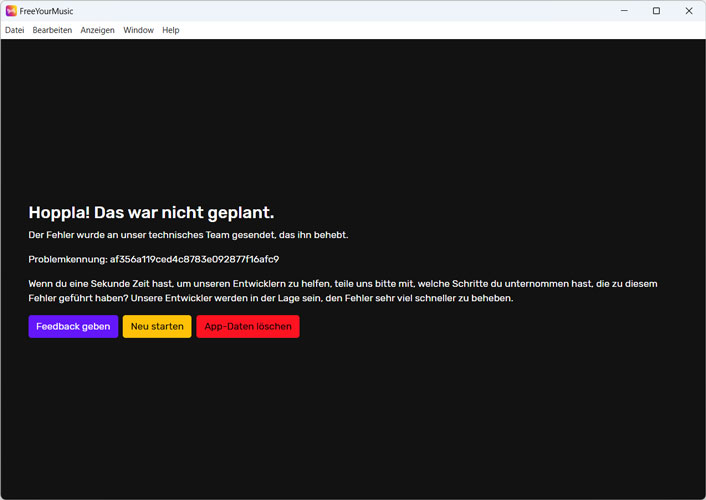
Task: Open the Bearbeiten menu
Action: point(52,30)
